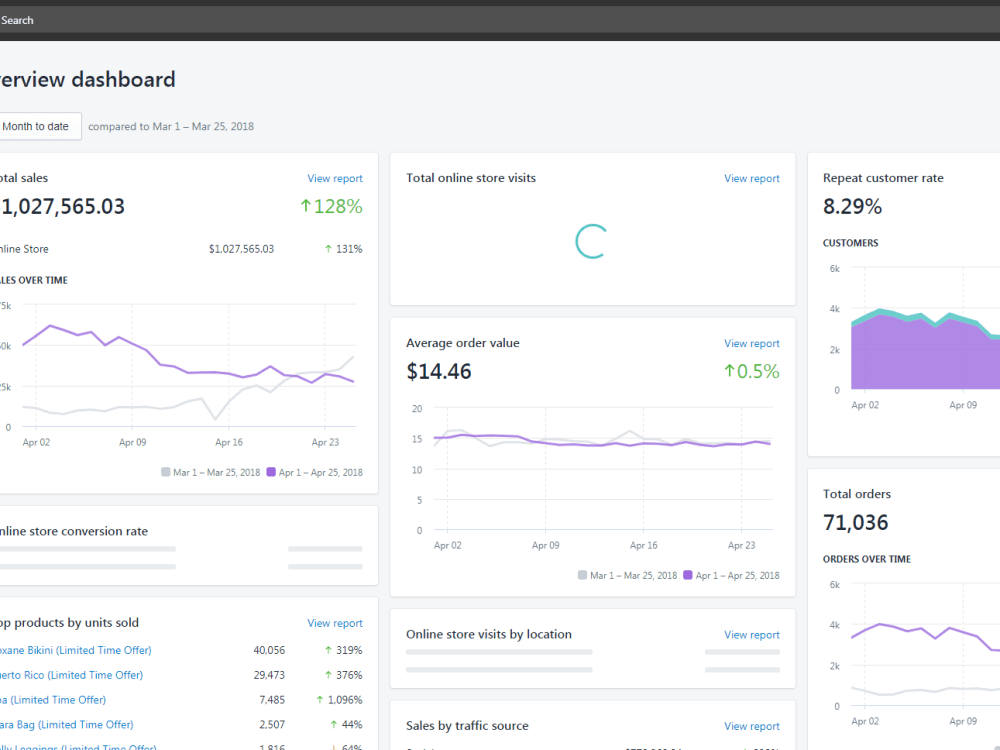Click the ORDERS OVER TIME label
The height and width of the screenshot is (750, 1000).
[867, 559]
